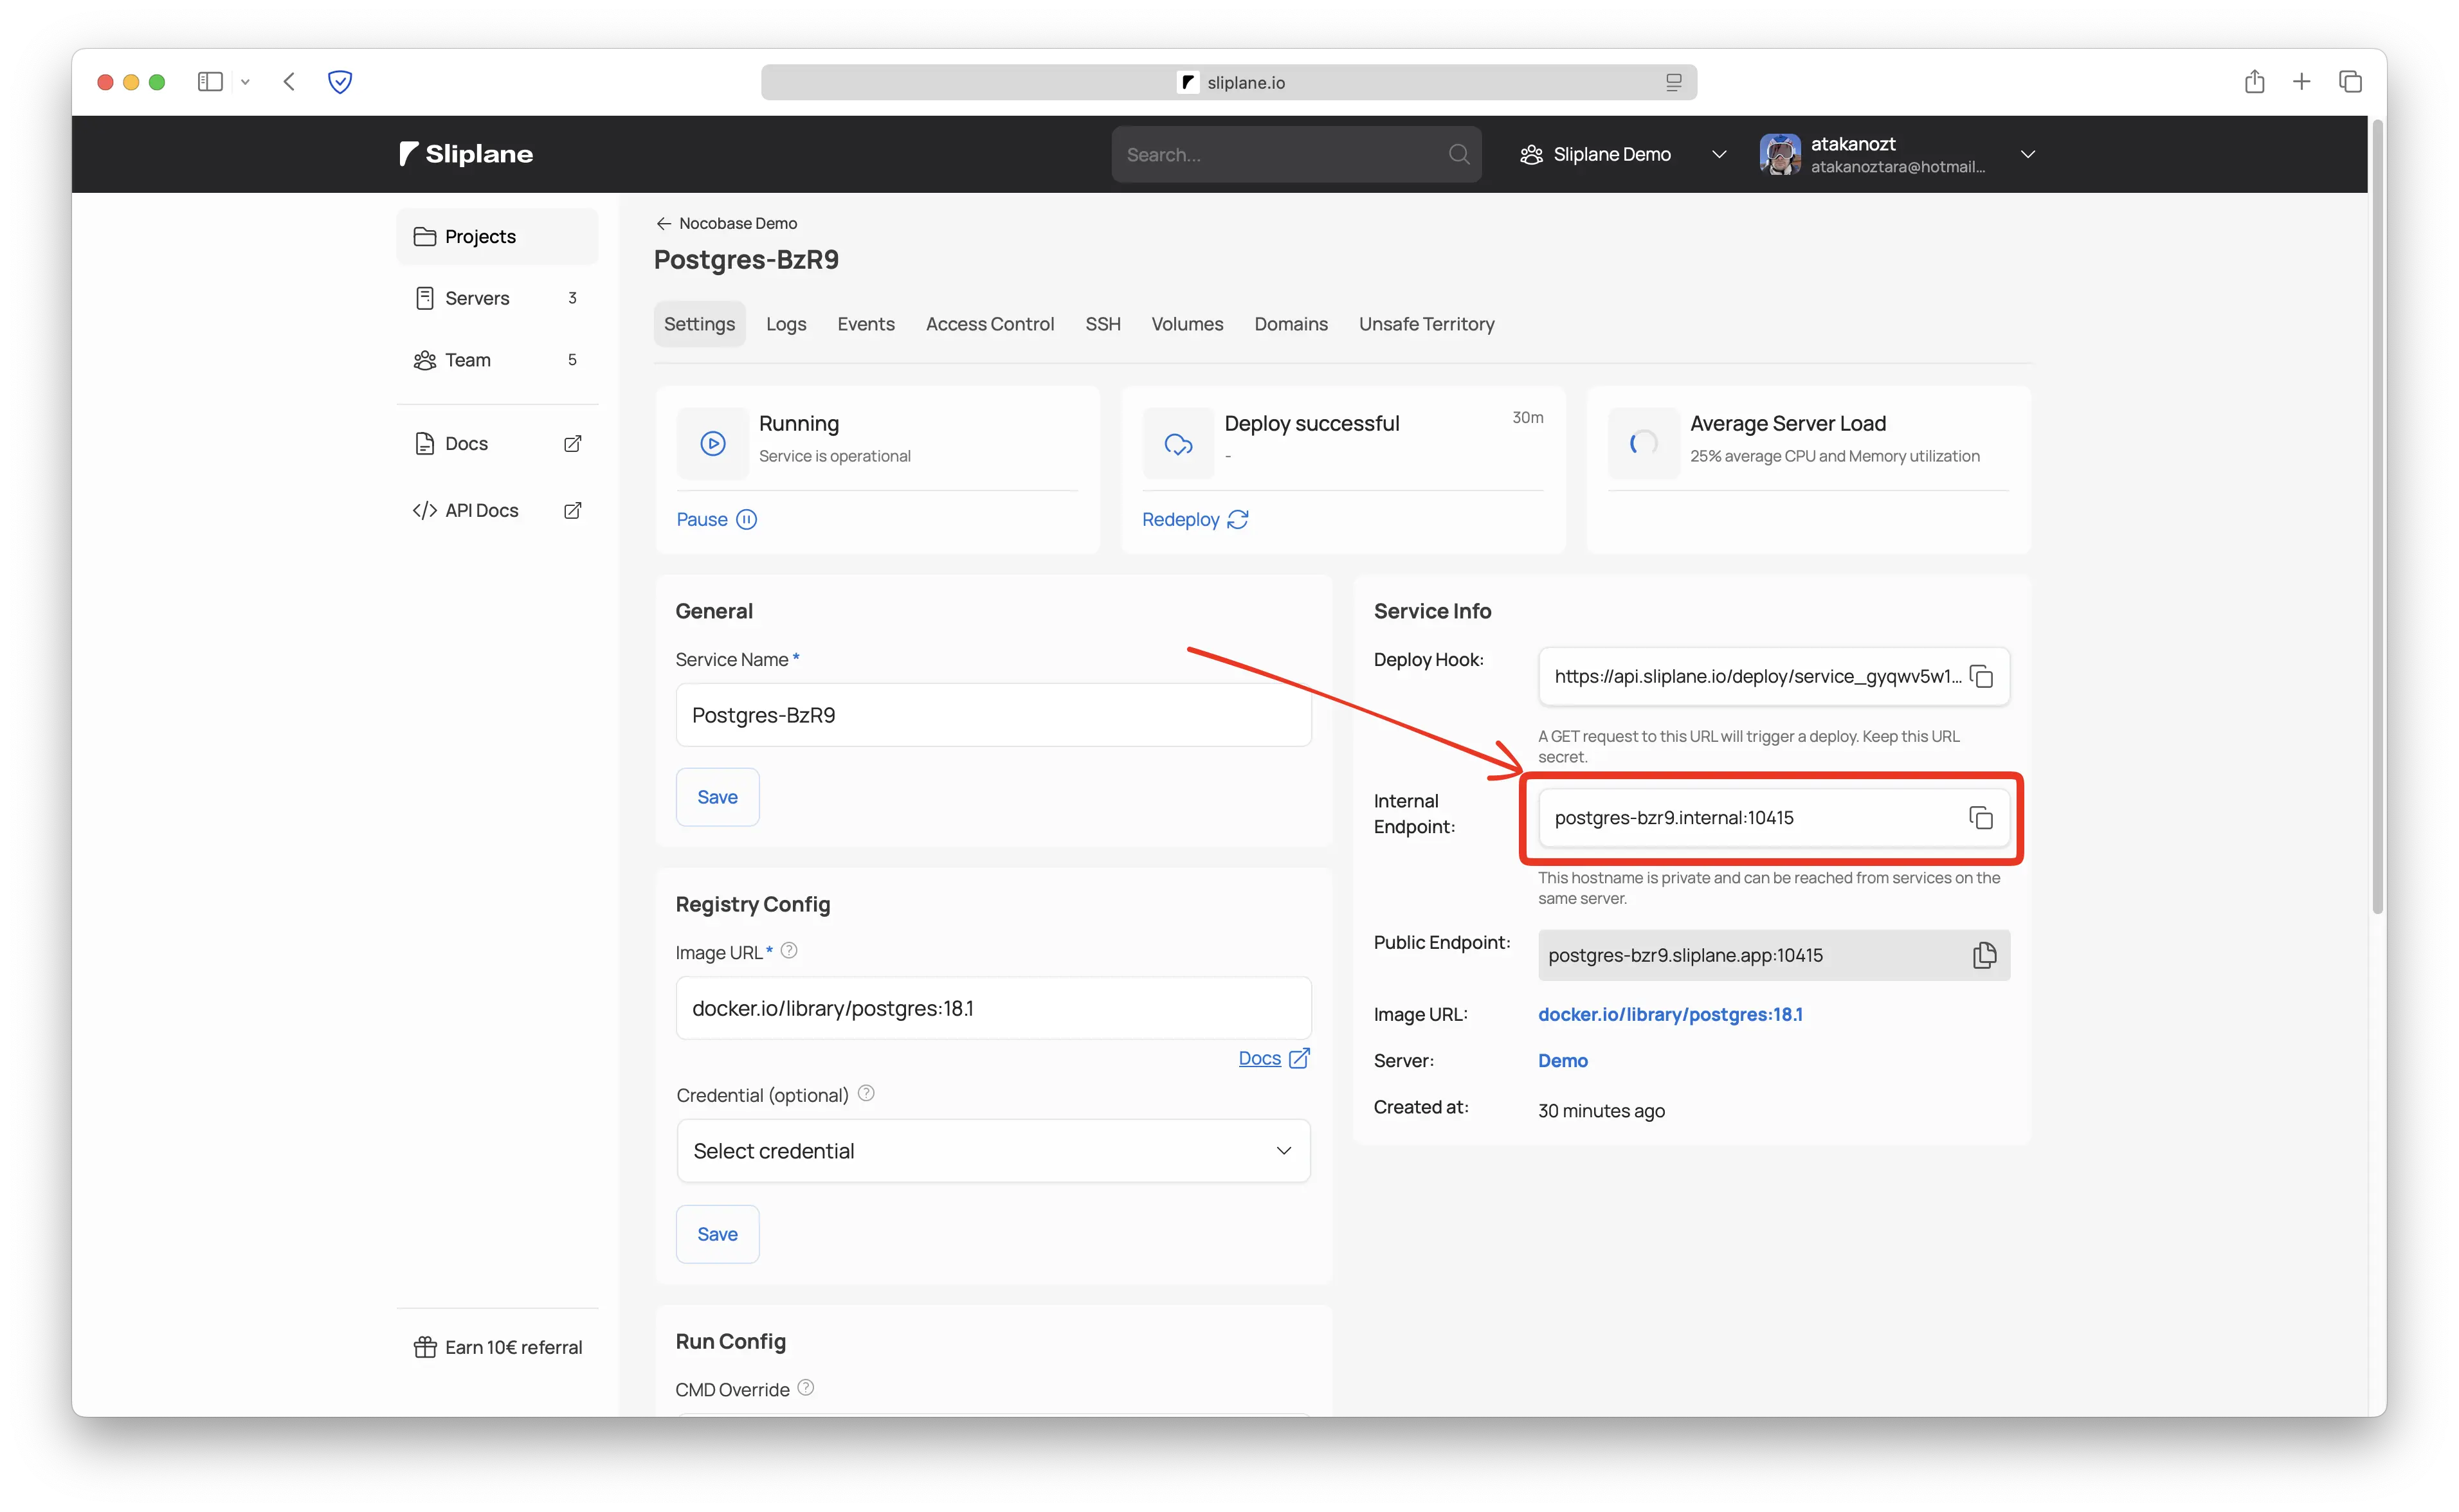2459x1512 pixels.
Task: Open the docker.io/library/postgres:18.1 image link
Action: [x=1670, y=1014]
